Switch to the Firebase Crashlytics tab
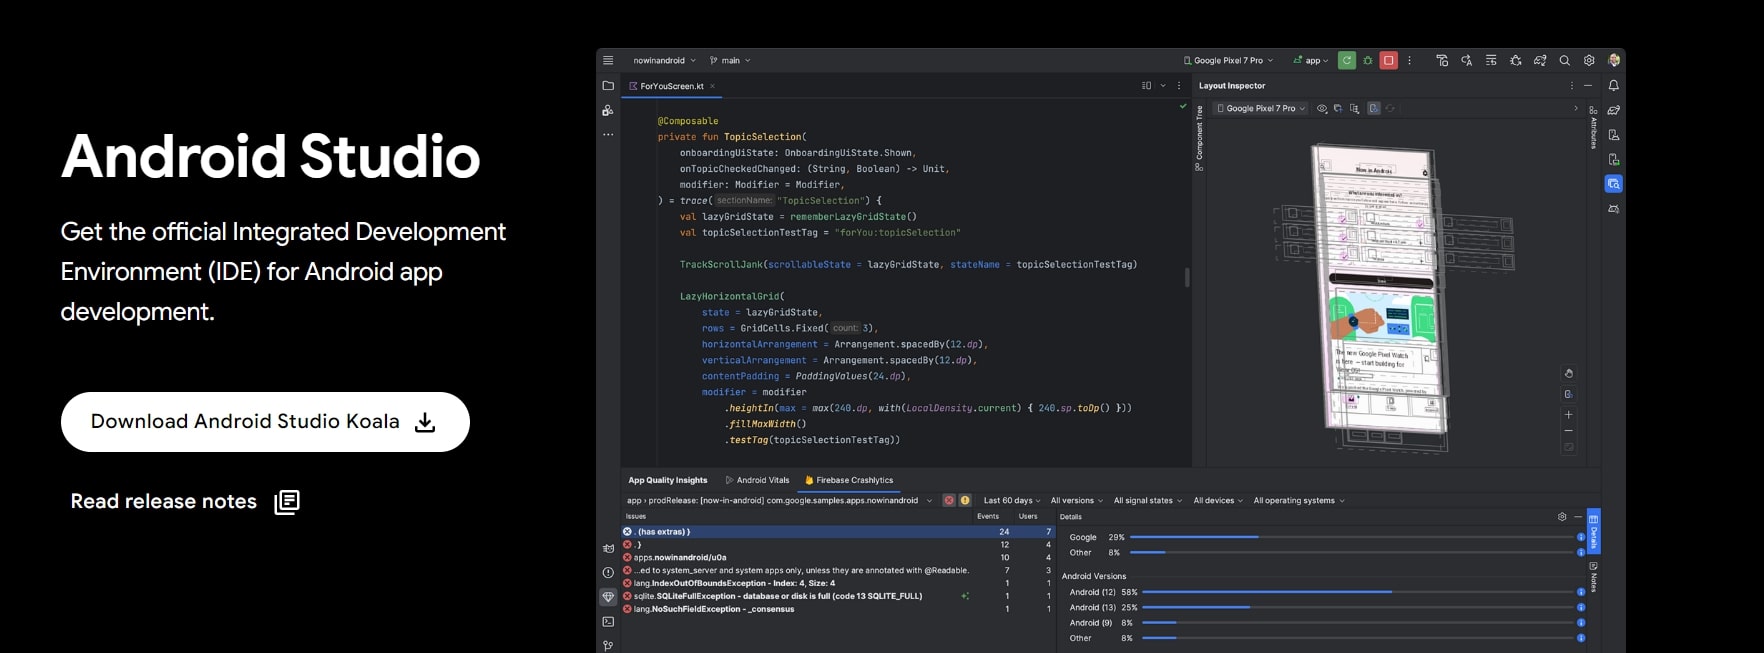The height and width of the screenshot is (653, 1764). pos(849,480)
